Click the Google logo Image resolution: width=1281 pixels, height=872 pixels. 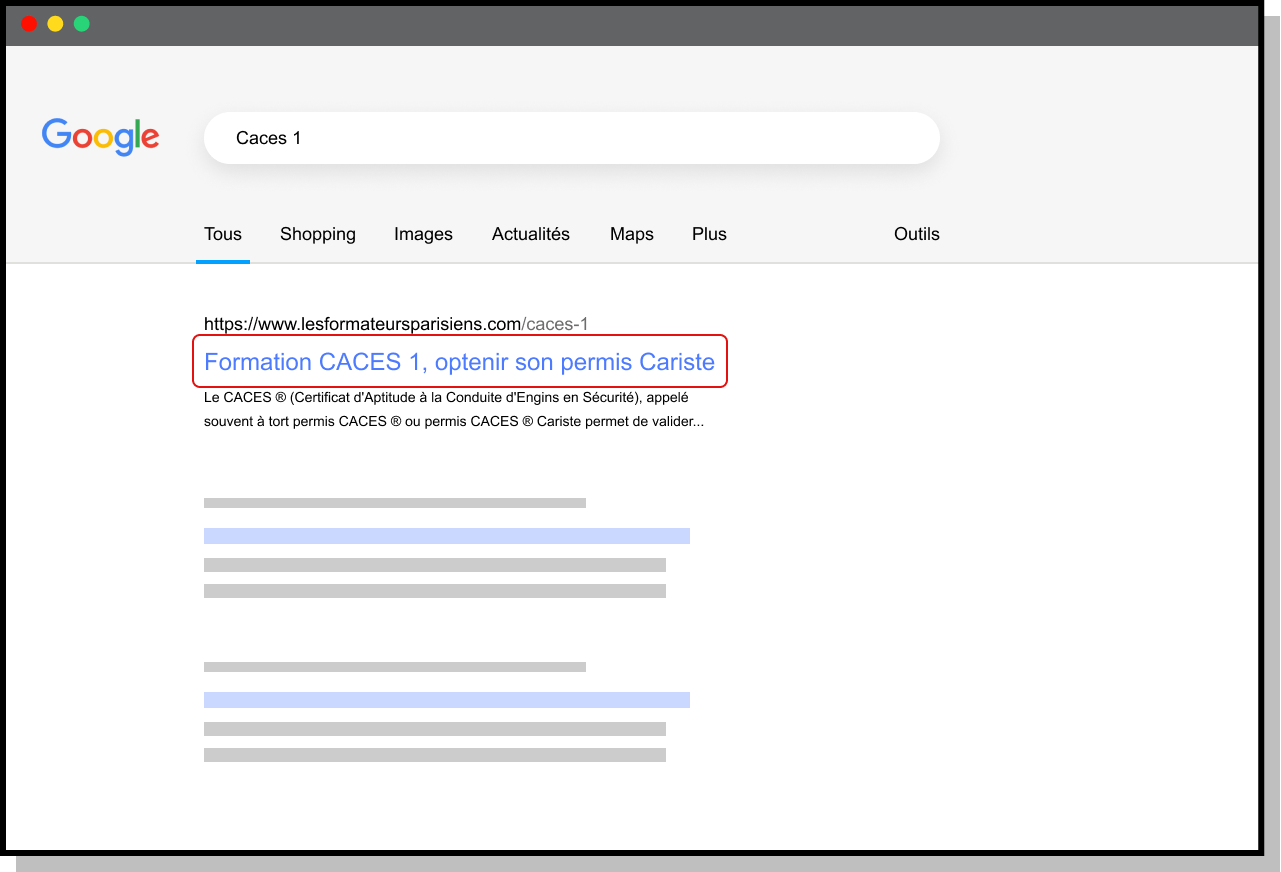coord(100,137)
